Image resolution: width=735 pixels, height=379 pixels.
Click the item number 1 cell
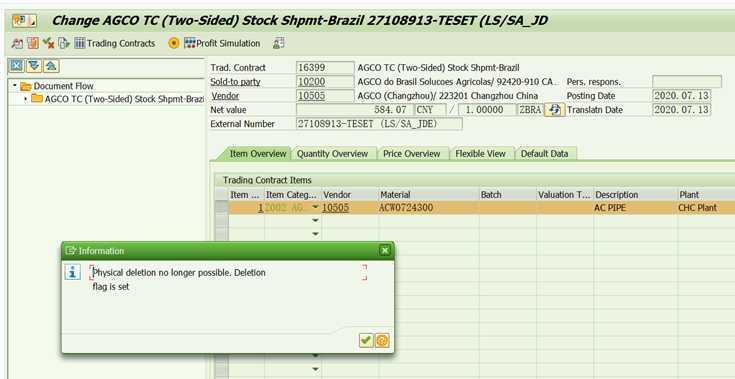click(247, 208)
